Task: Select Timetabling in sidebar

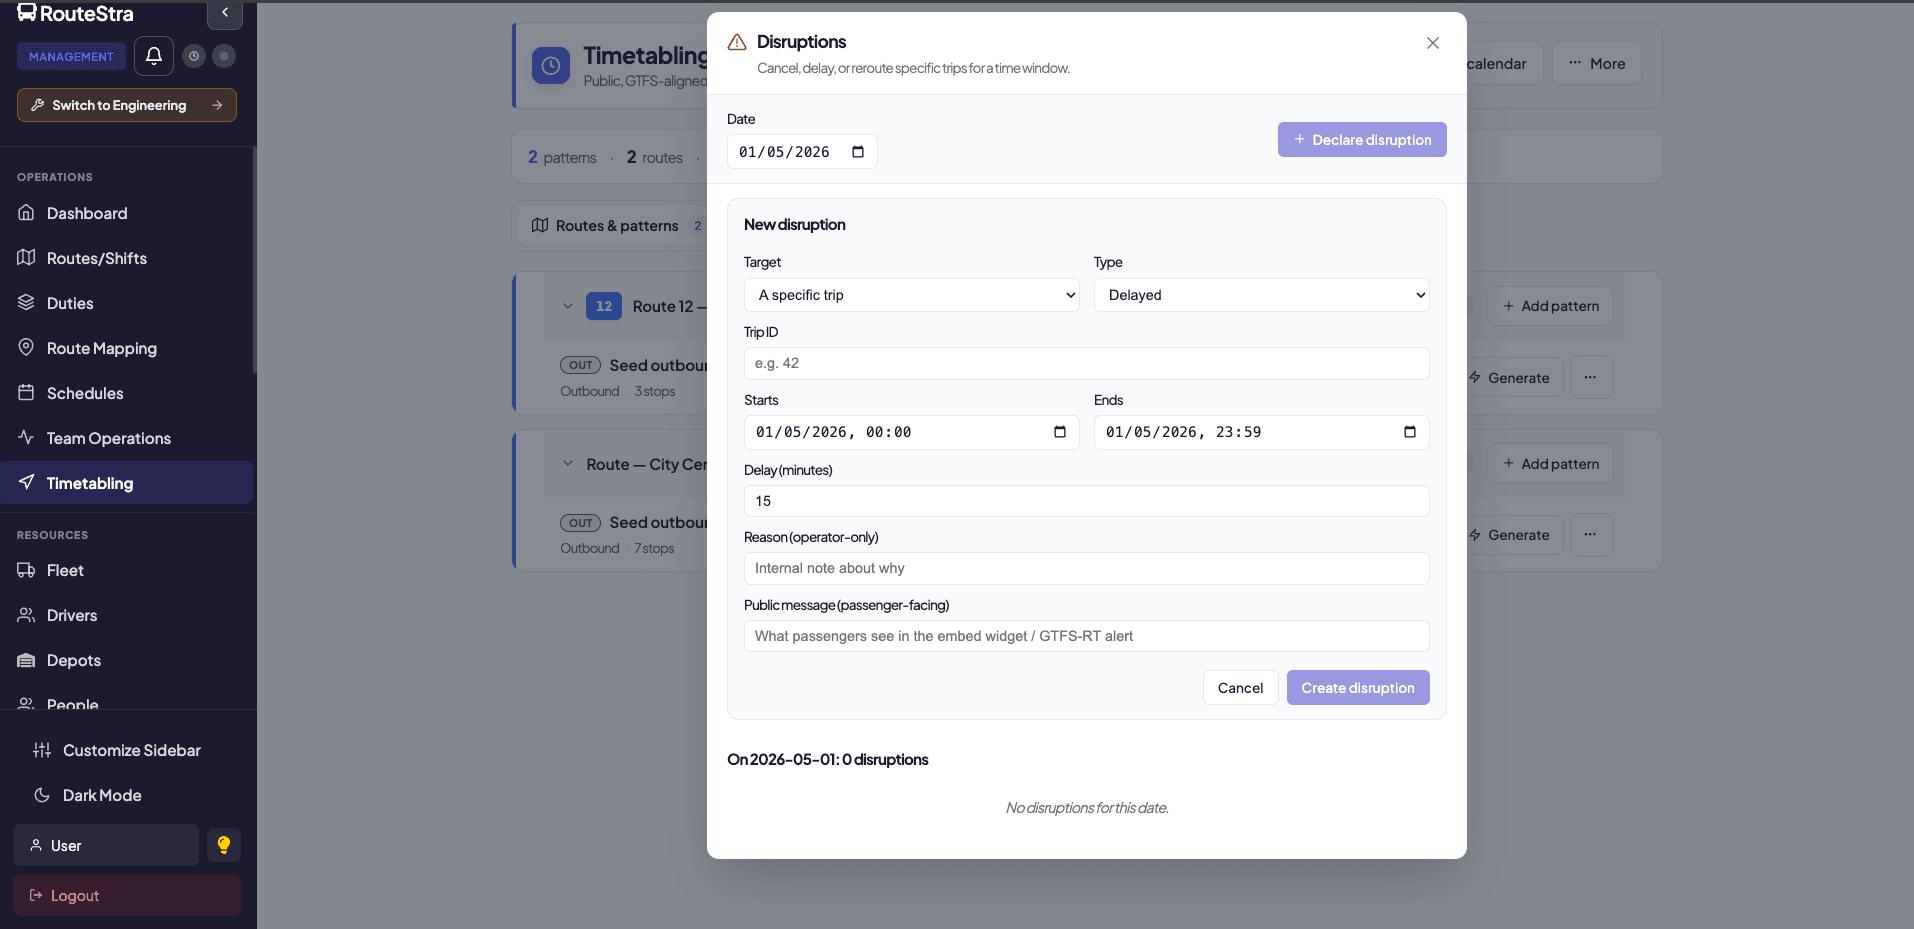Action: [x=127, y=483]
